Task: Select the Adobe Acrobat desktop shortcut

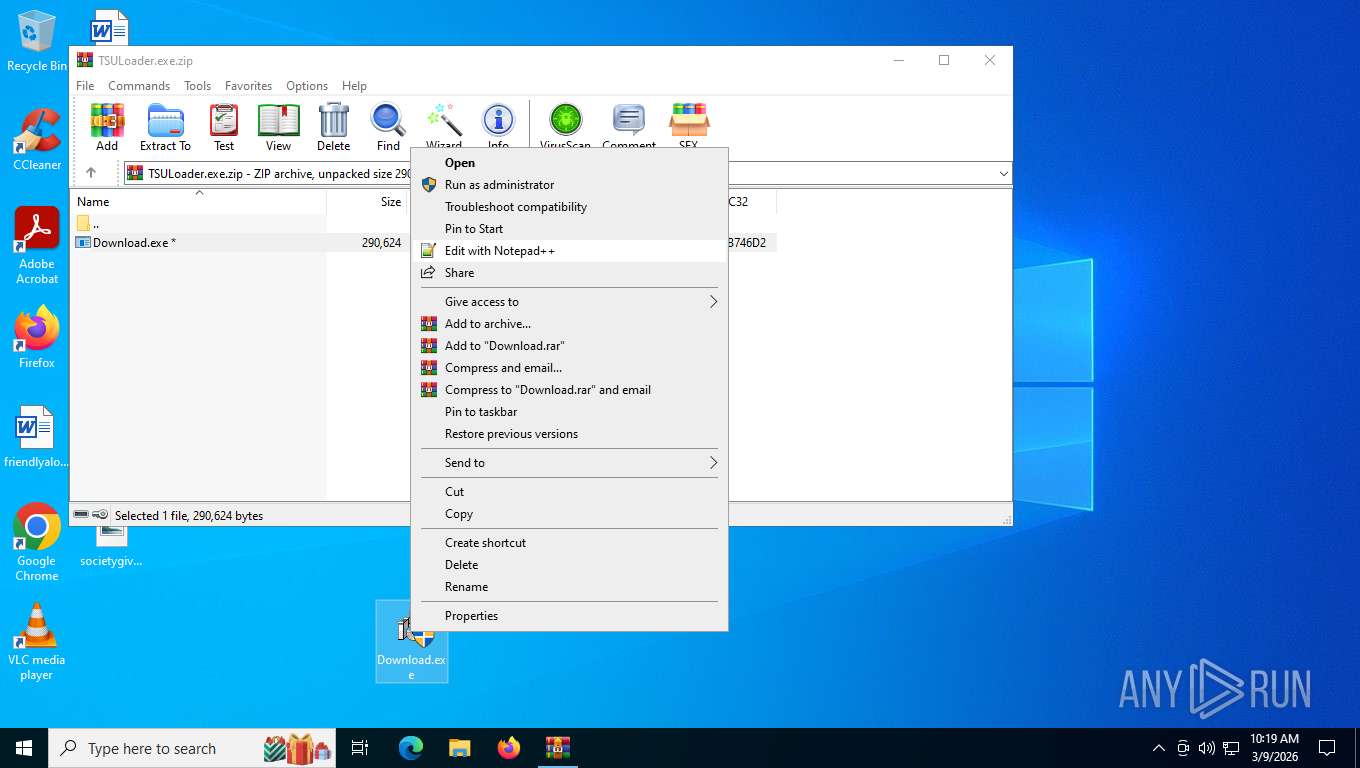Action: click(37, 245)
